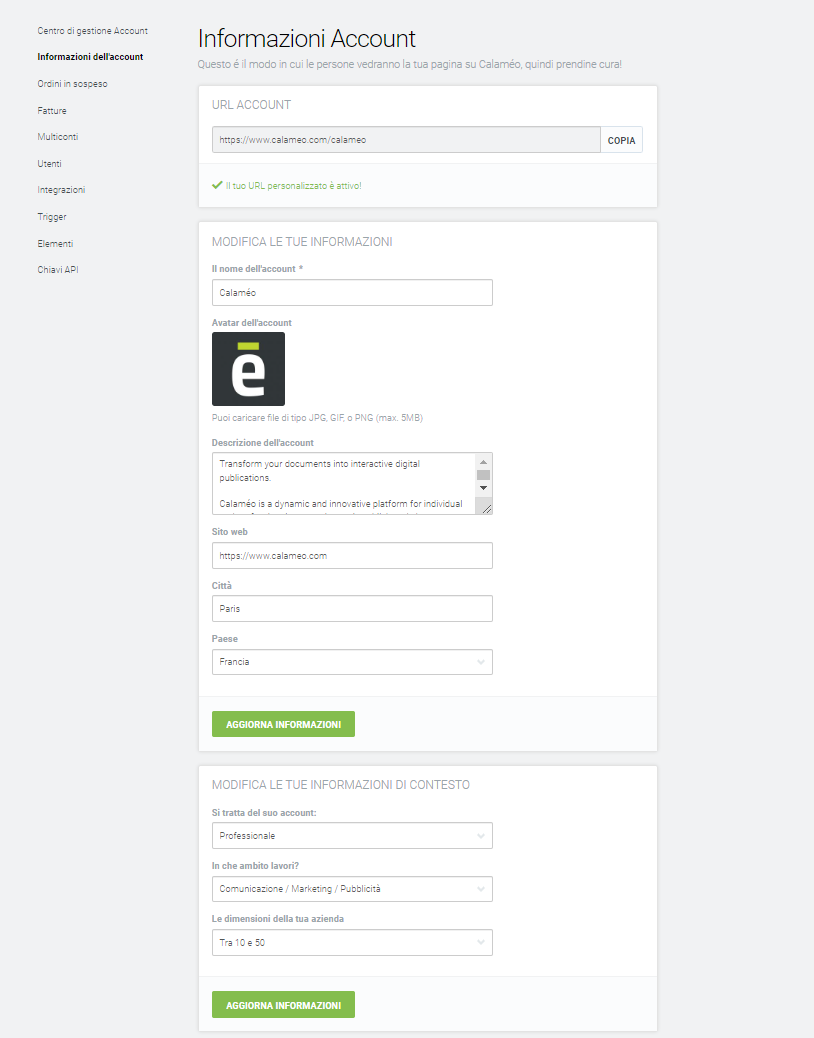Click the account description textarea
Screen dimensions: 814x1038
coord(344,483)
